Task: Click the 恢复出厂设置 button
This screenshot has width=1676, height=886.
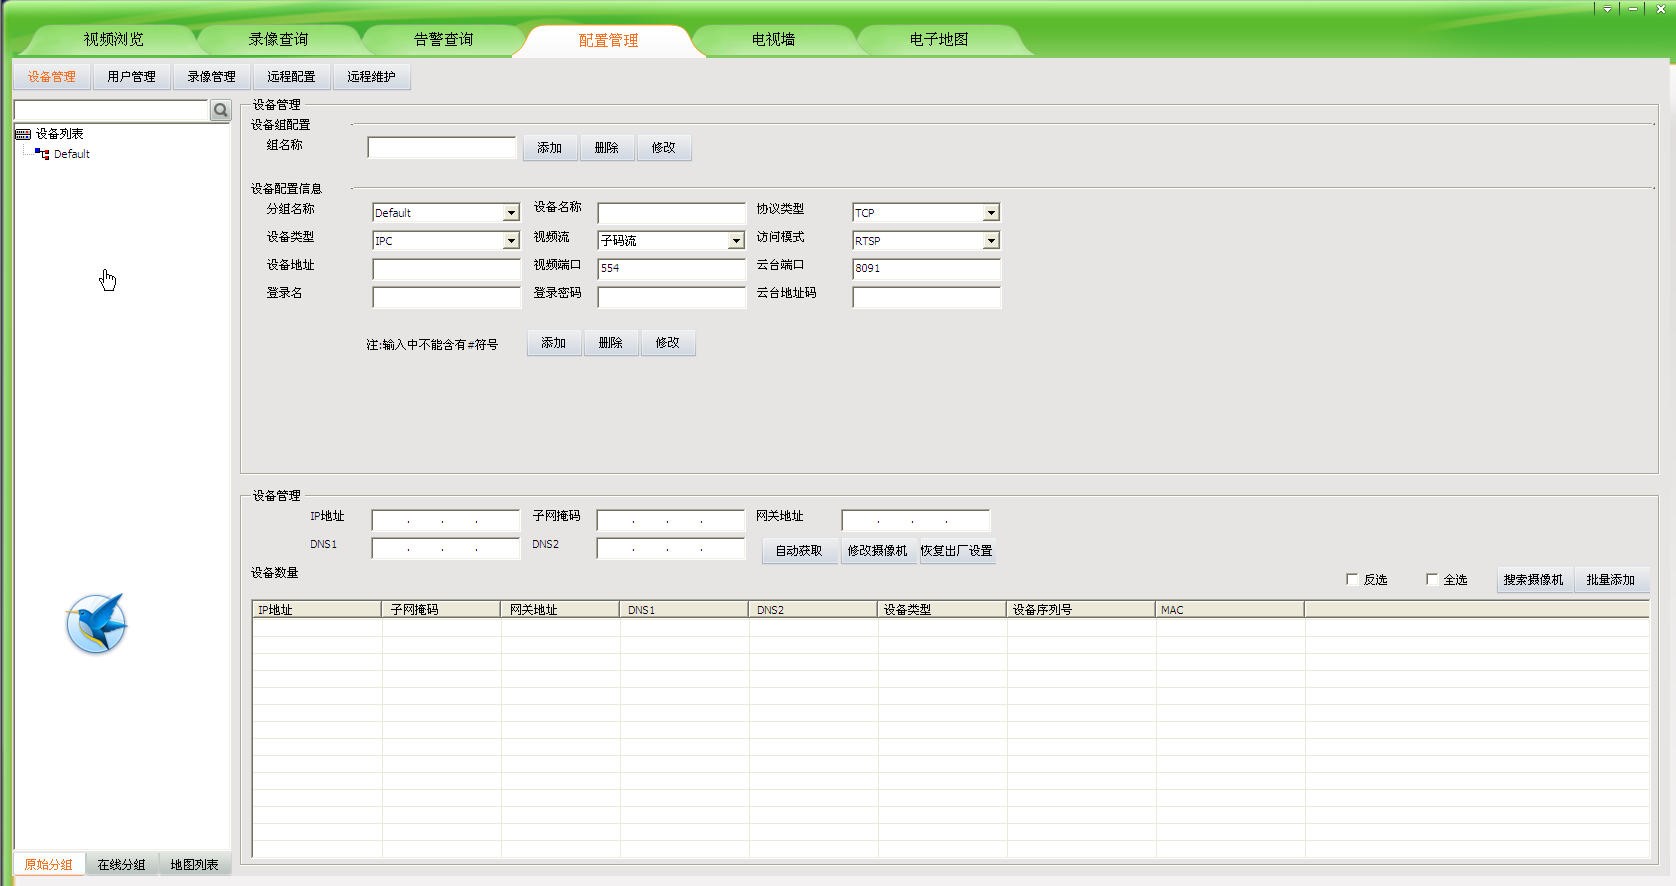Action: pos(956,551)
